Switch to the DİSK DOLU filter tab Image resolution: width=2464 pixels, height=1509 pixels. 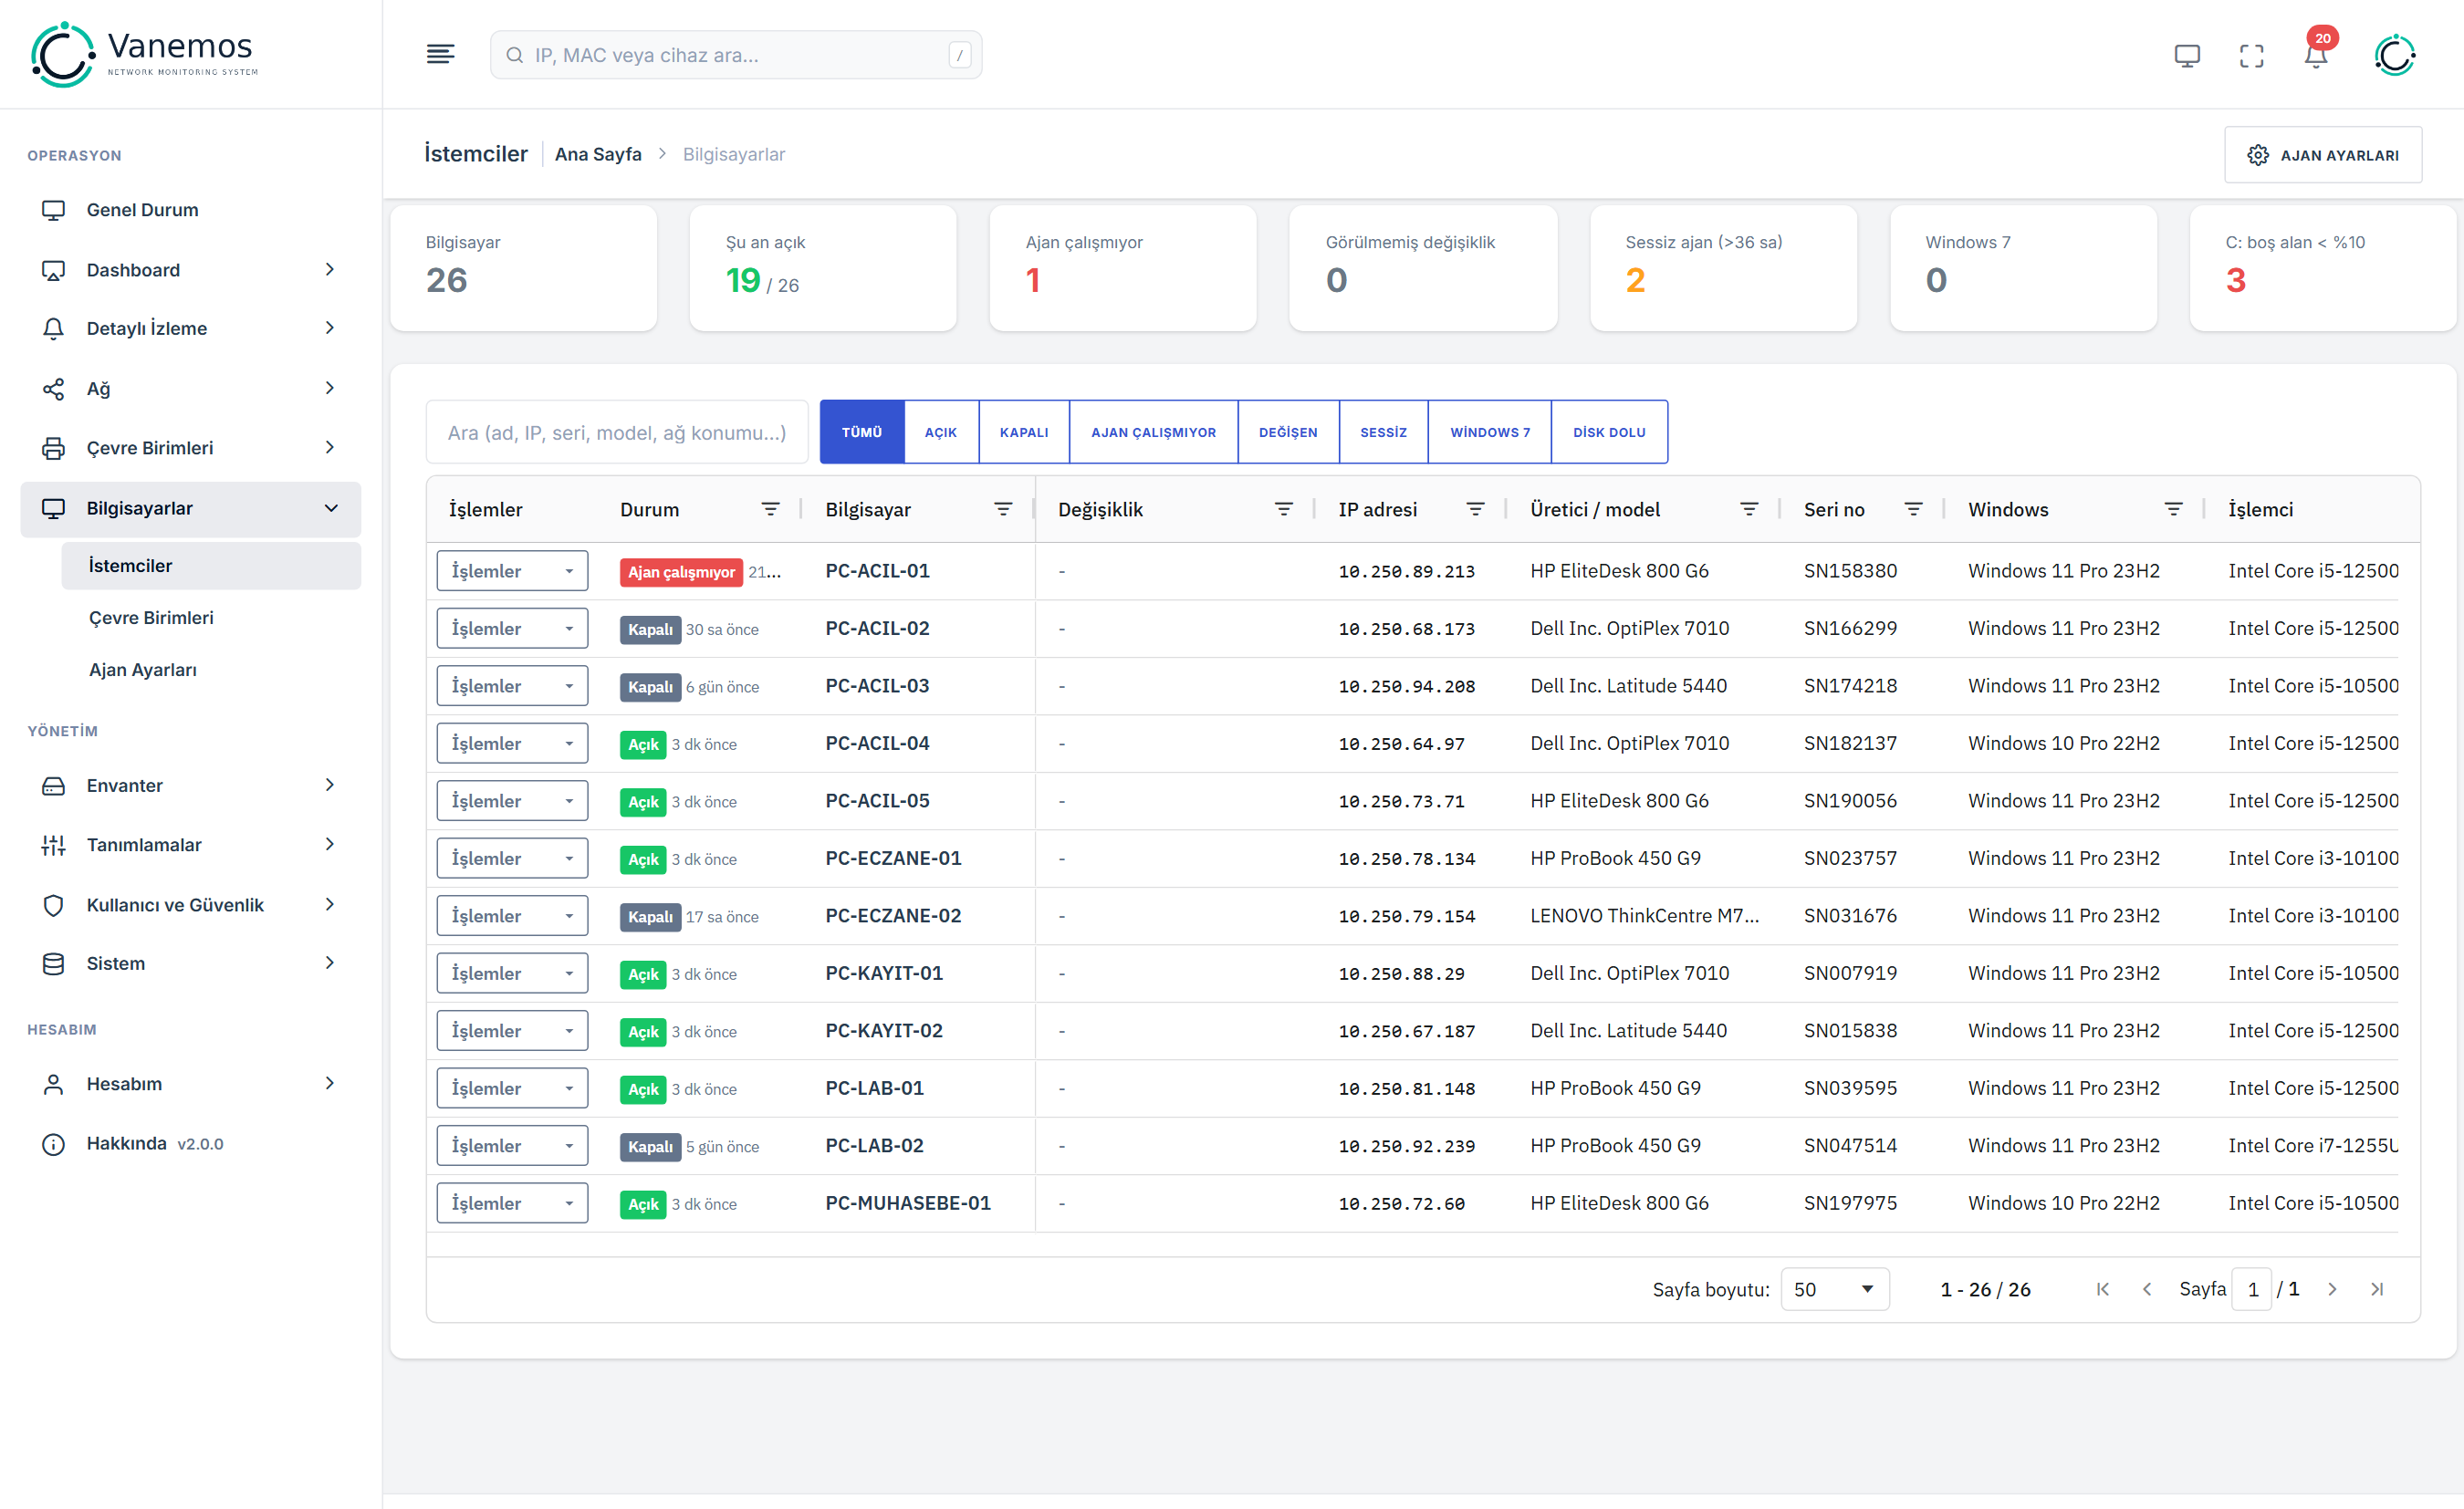point(1609,432)
